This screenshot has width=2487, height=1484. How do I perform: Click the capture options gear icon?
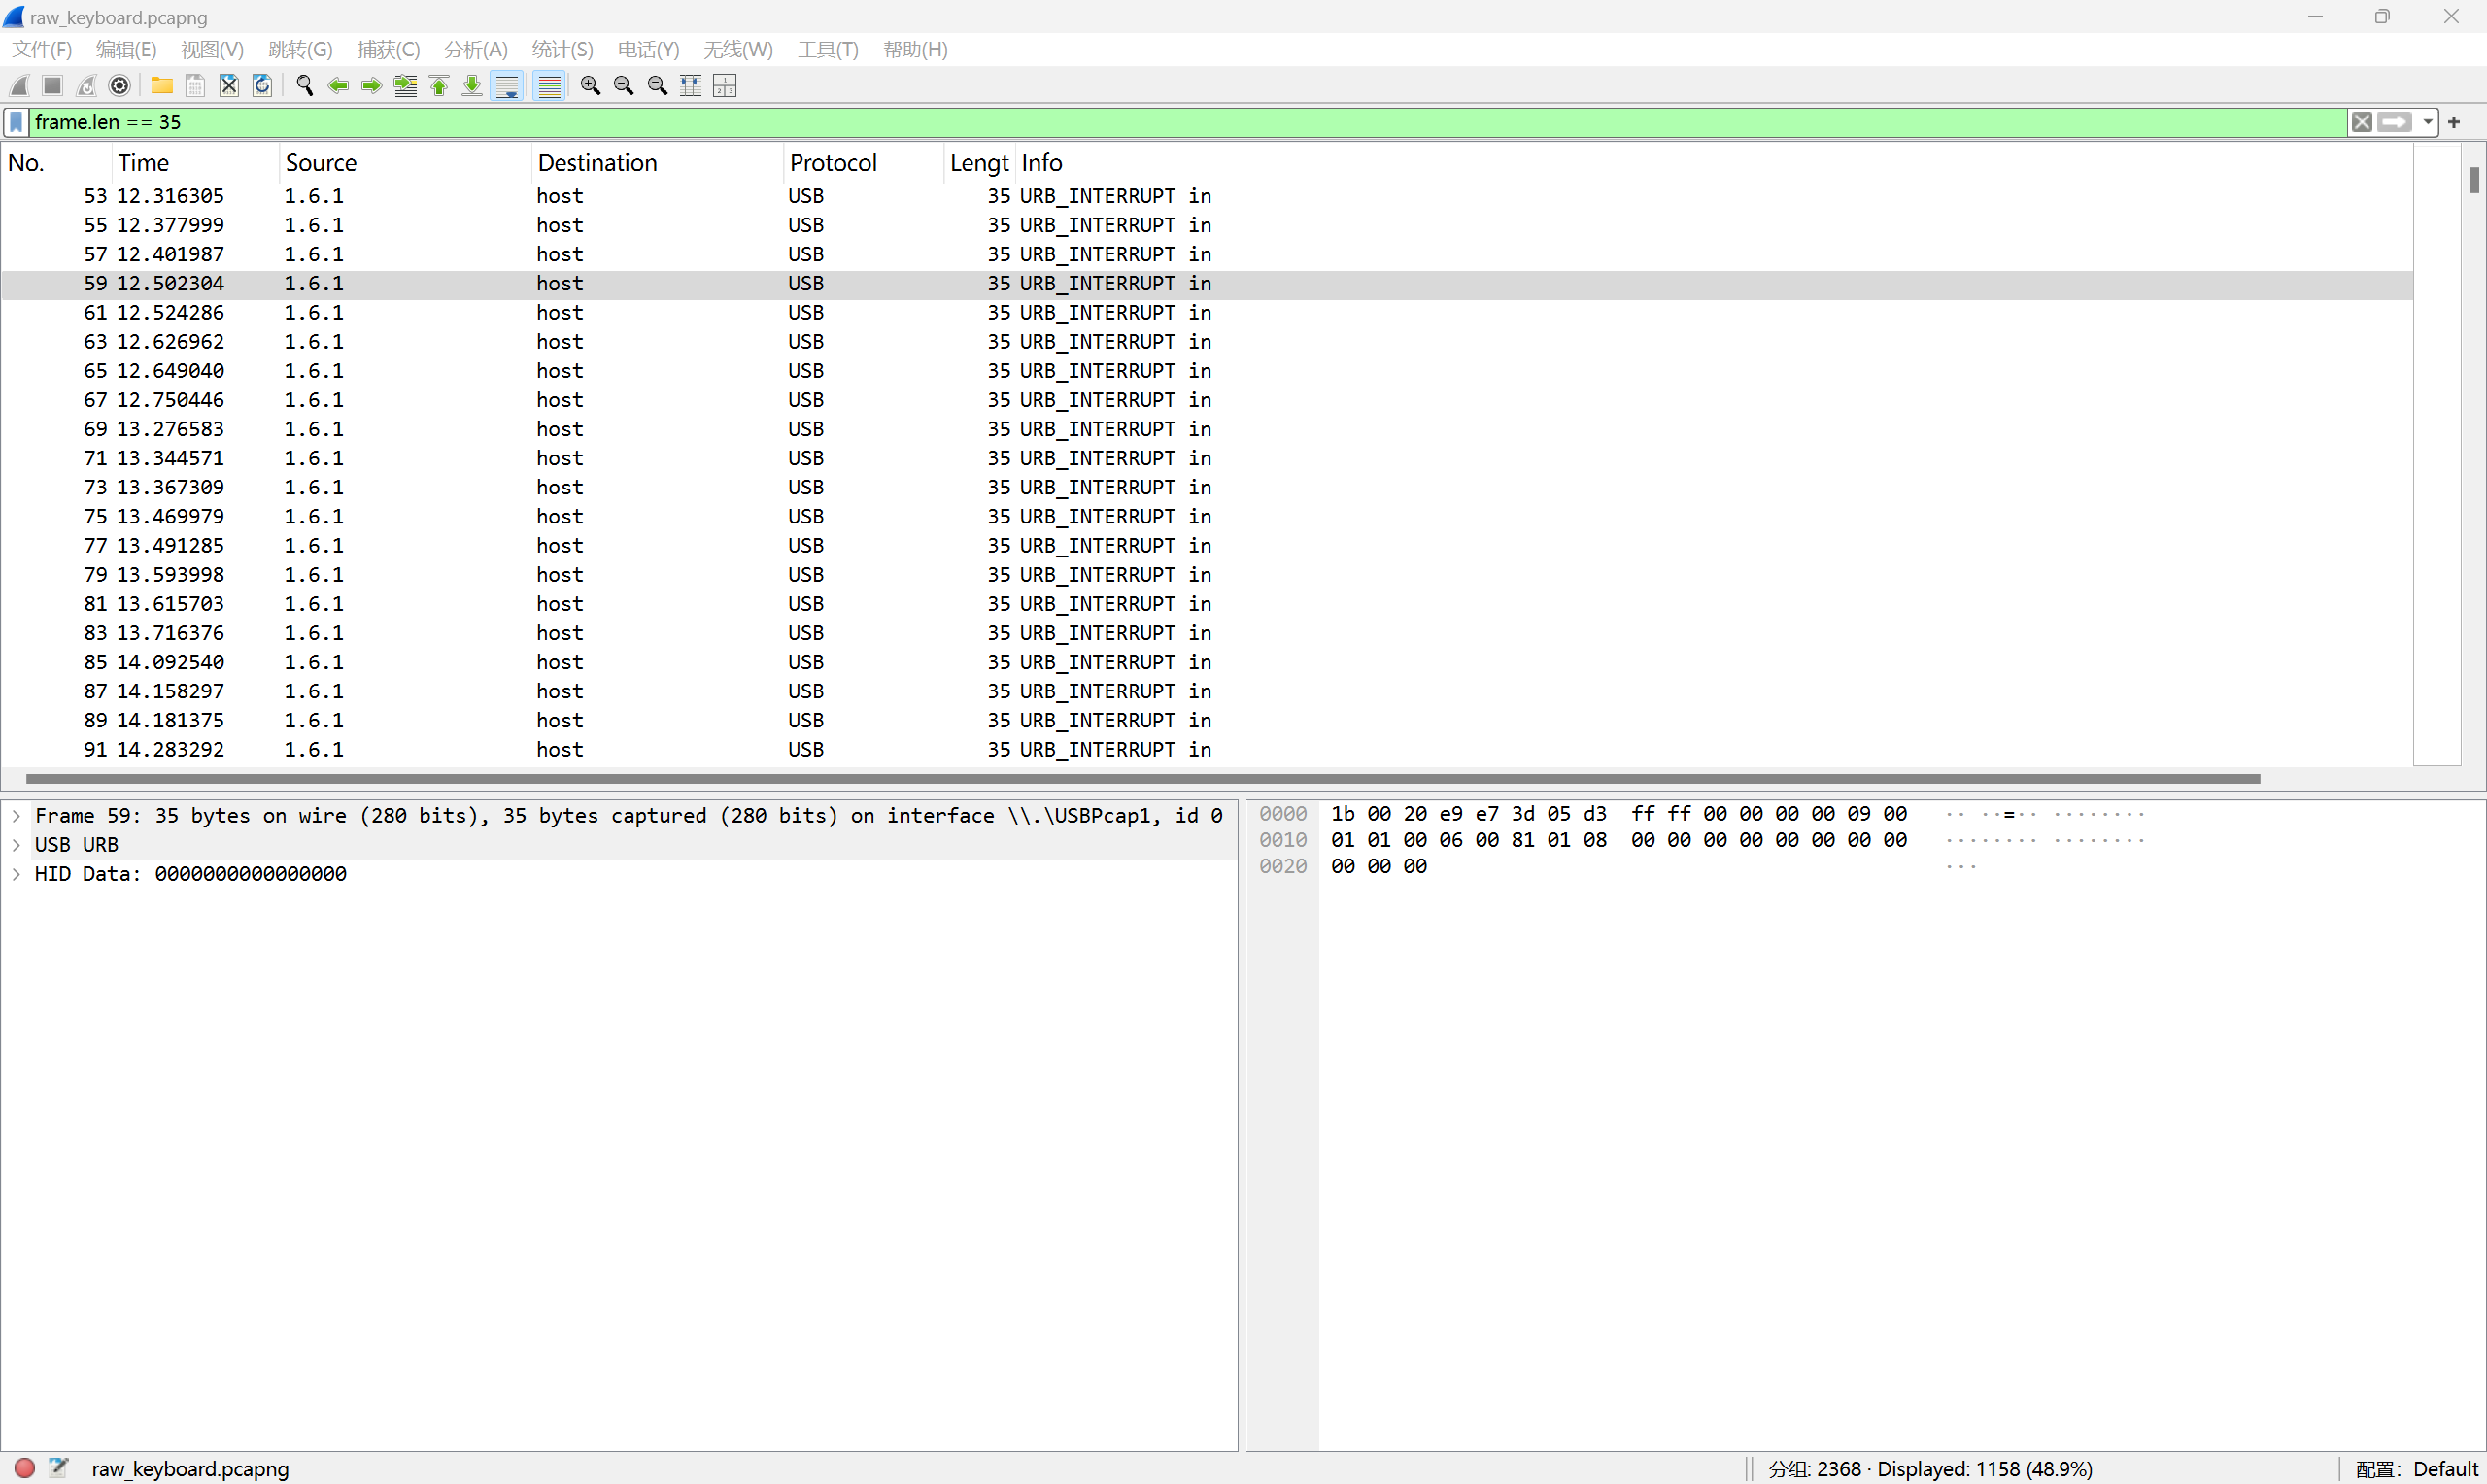(x=120, y=86)
